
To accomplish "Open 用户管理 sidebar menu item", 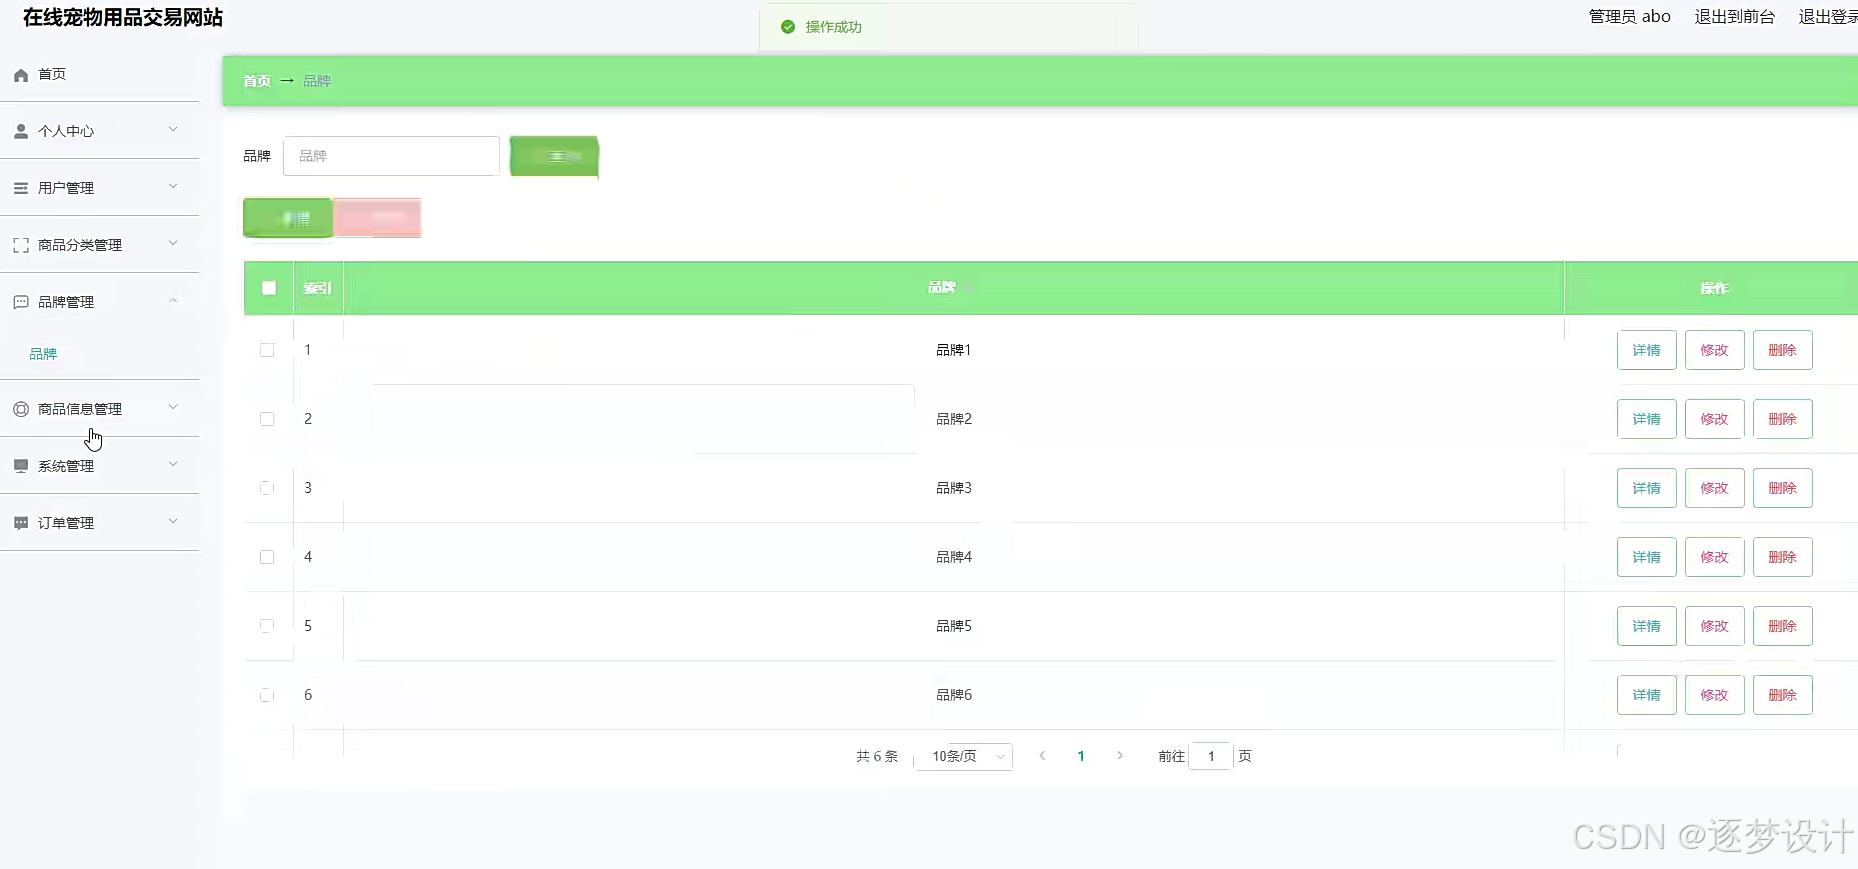I will coord(100,188).
